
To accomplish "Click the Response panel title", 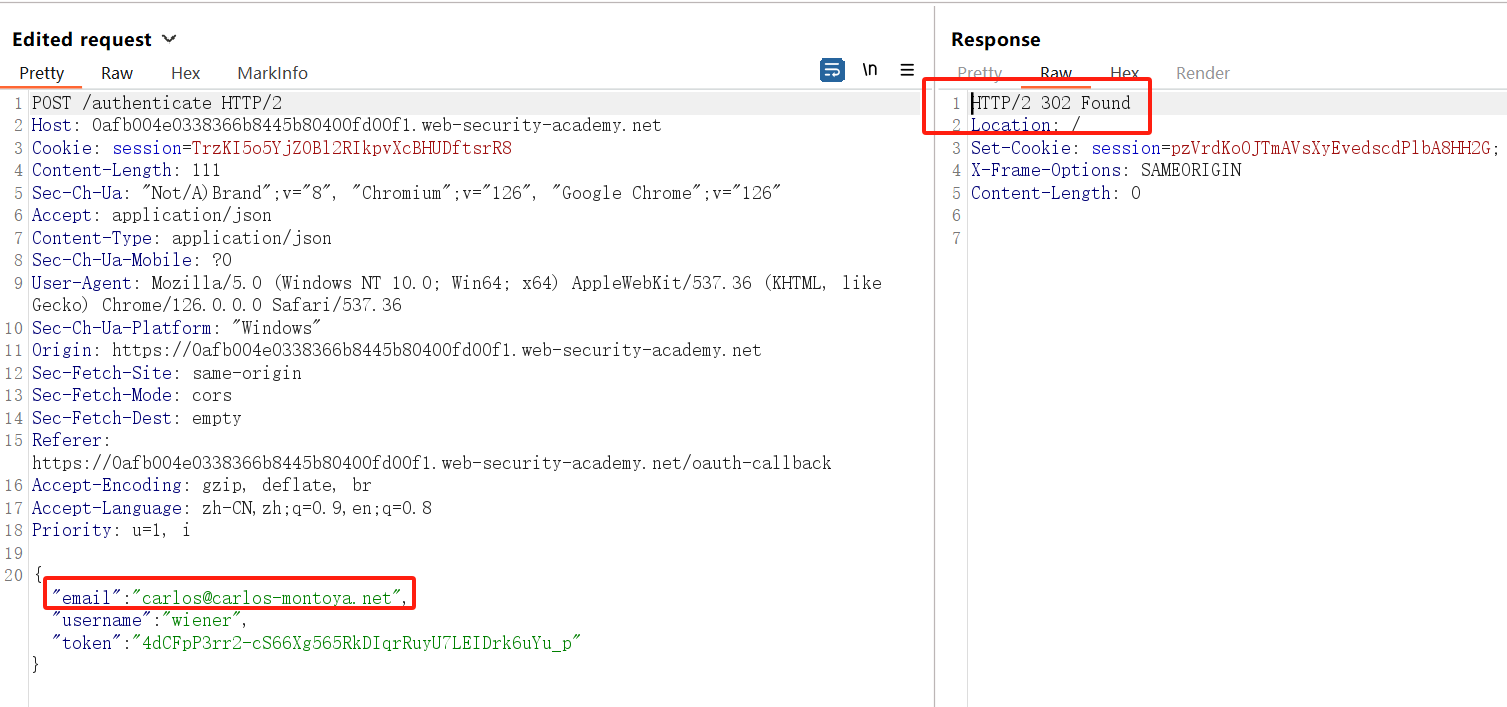I will 996,39.
